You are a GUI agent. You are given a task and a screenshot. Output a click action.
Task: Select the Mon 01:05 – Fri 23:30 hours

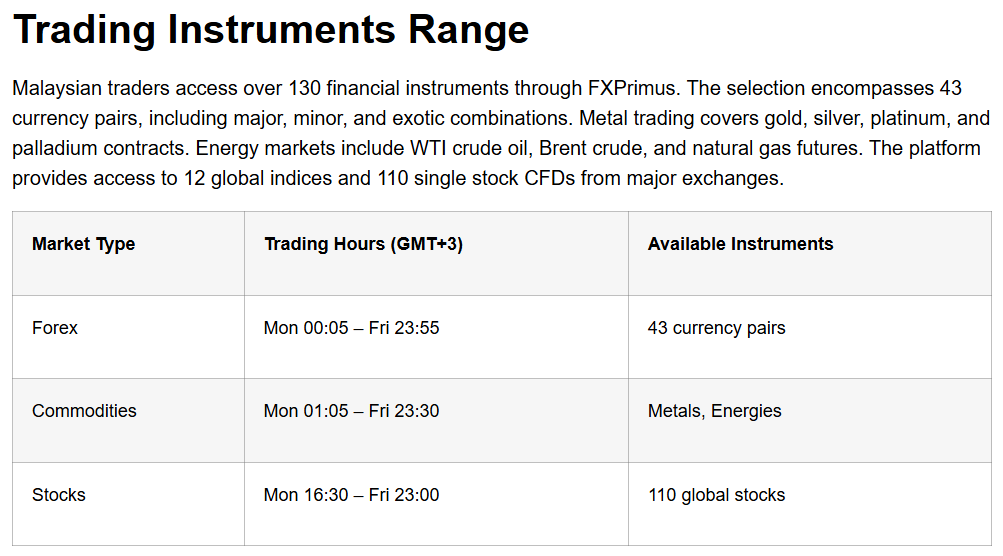(351, 411)
